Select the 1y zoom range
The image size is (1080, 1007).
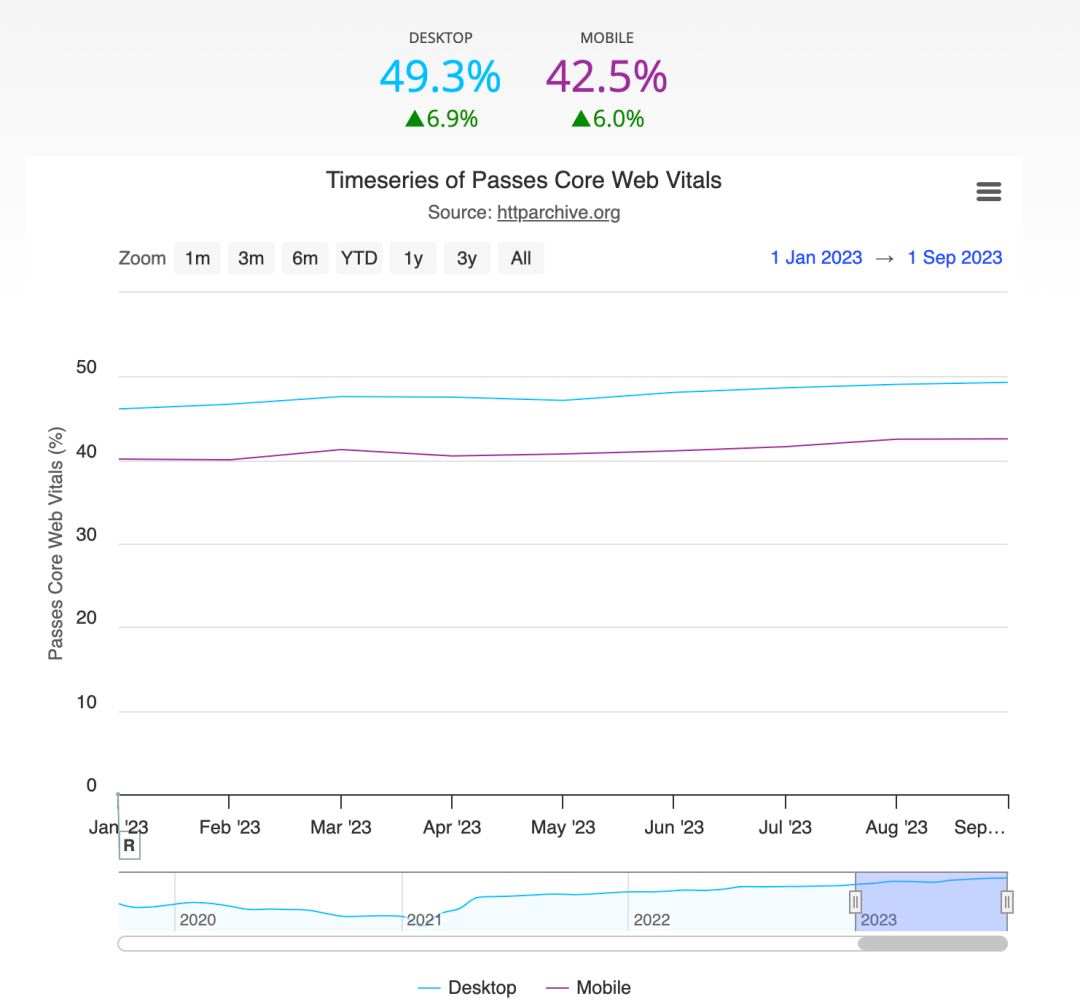(413, 258)
